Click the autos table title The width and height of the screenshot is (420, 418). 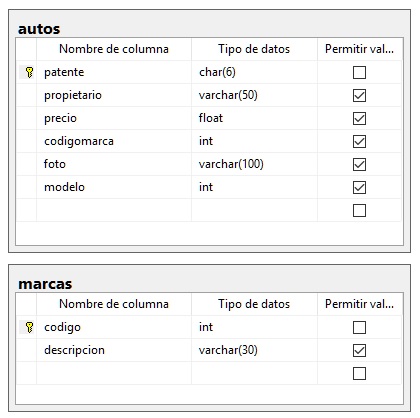pos(39,29)
